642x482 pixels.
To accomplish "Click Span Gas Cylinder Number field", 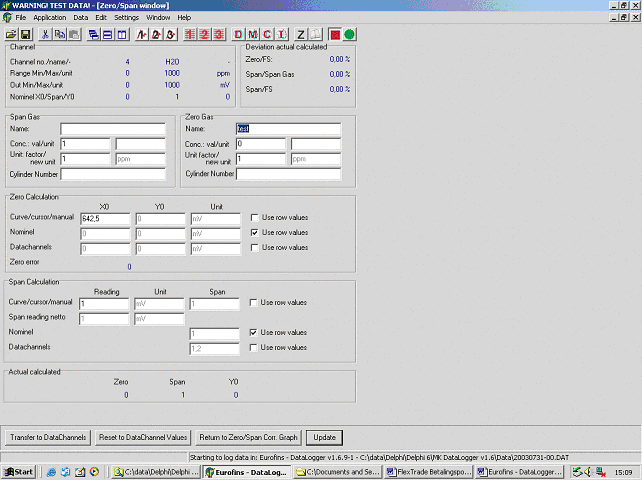I will tap(113, 174).
